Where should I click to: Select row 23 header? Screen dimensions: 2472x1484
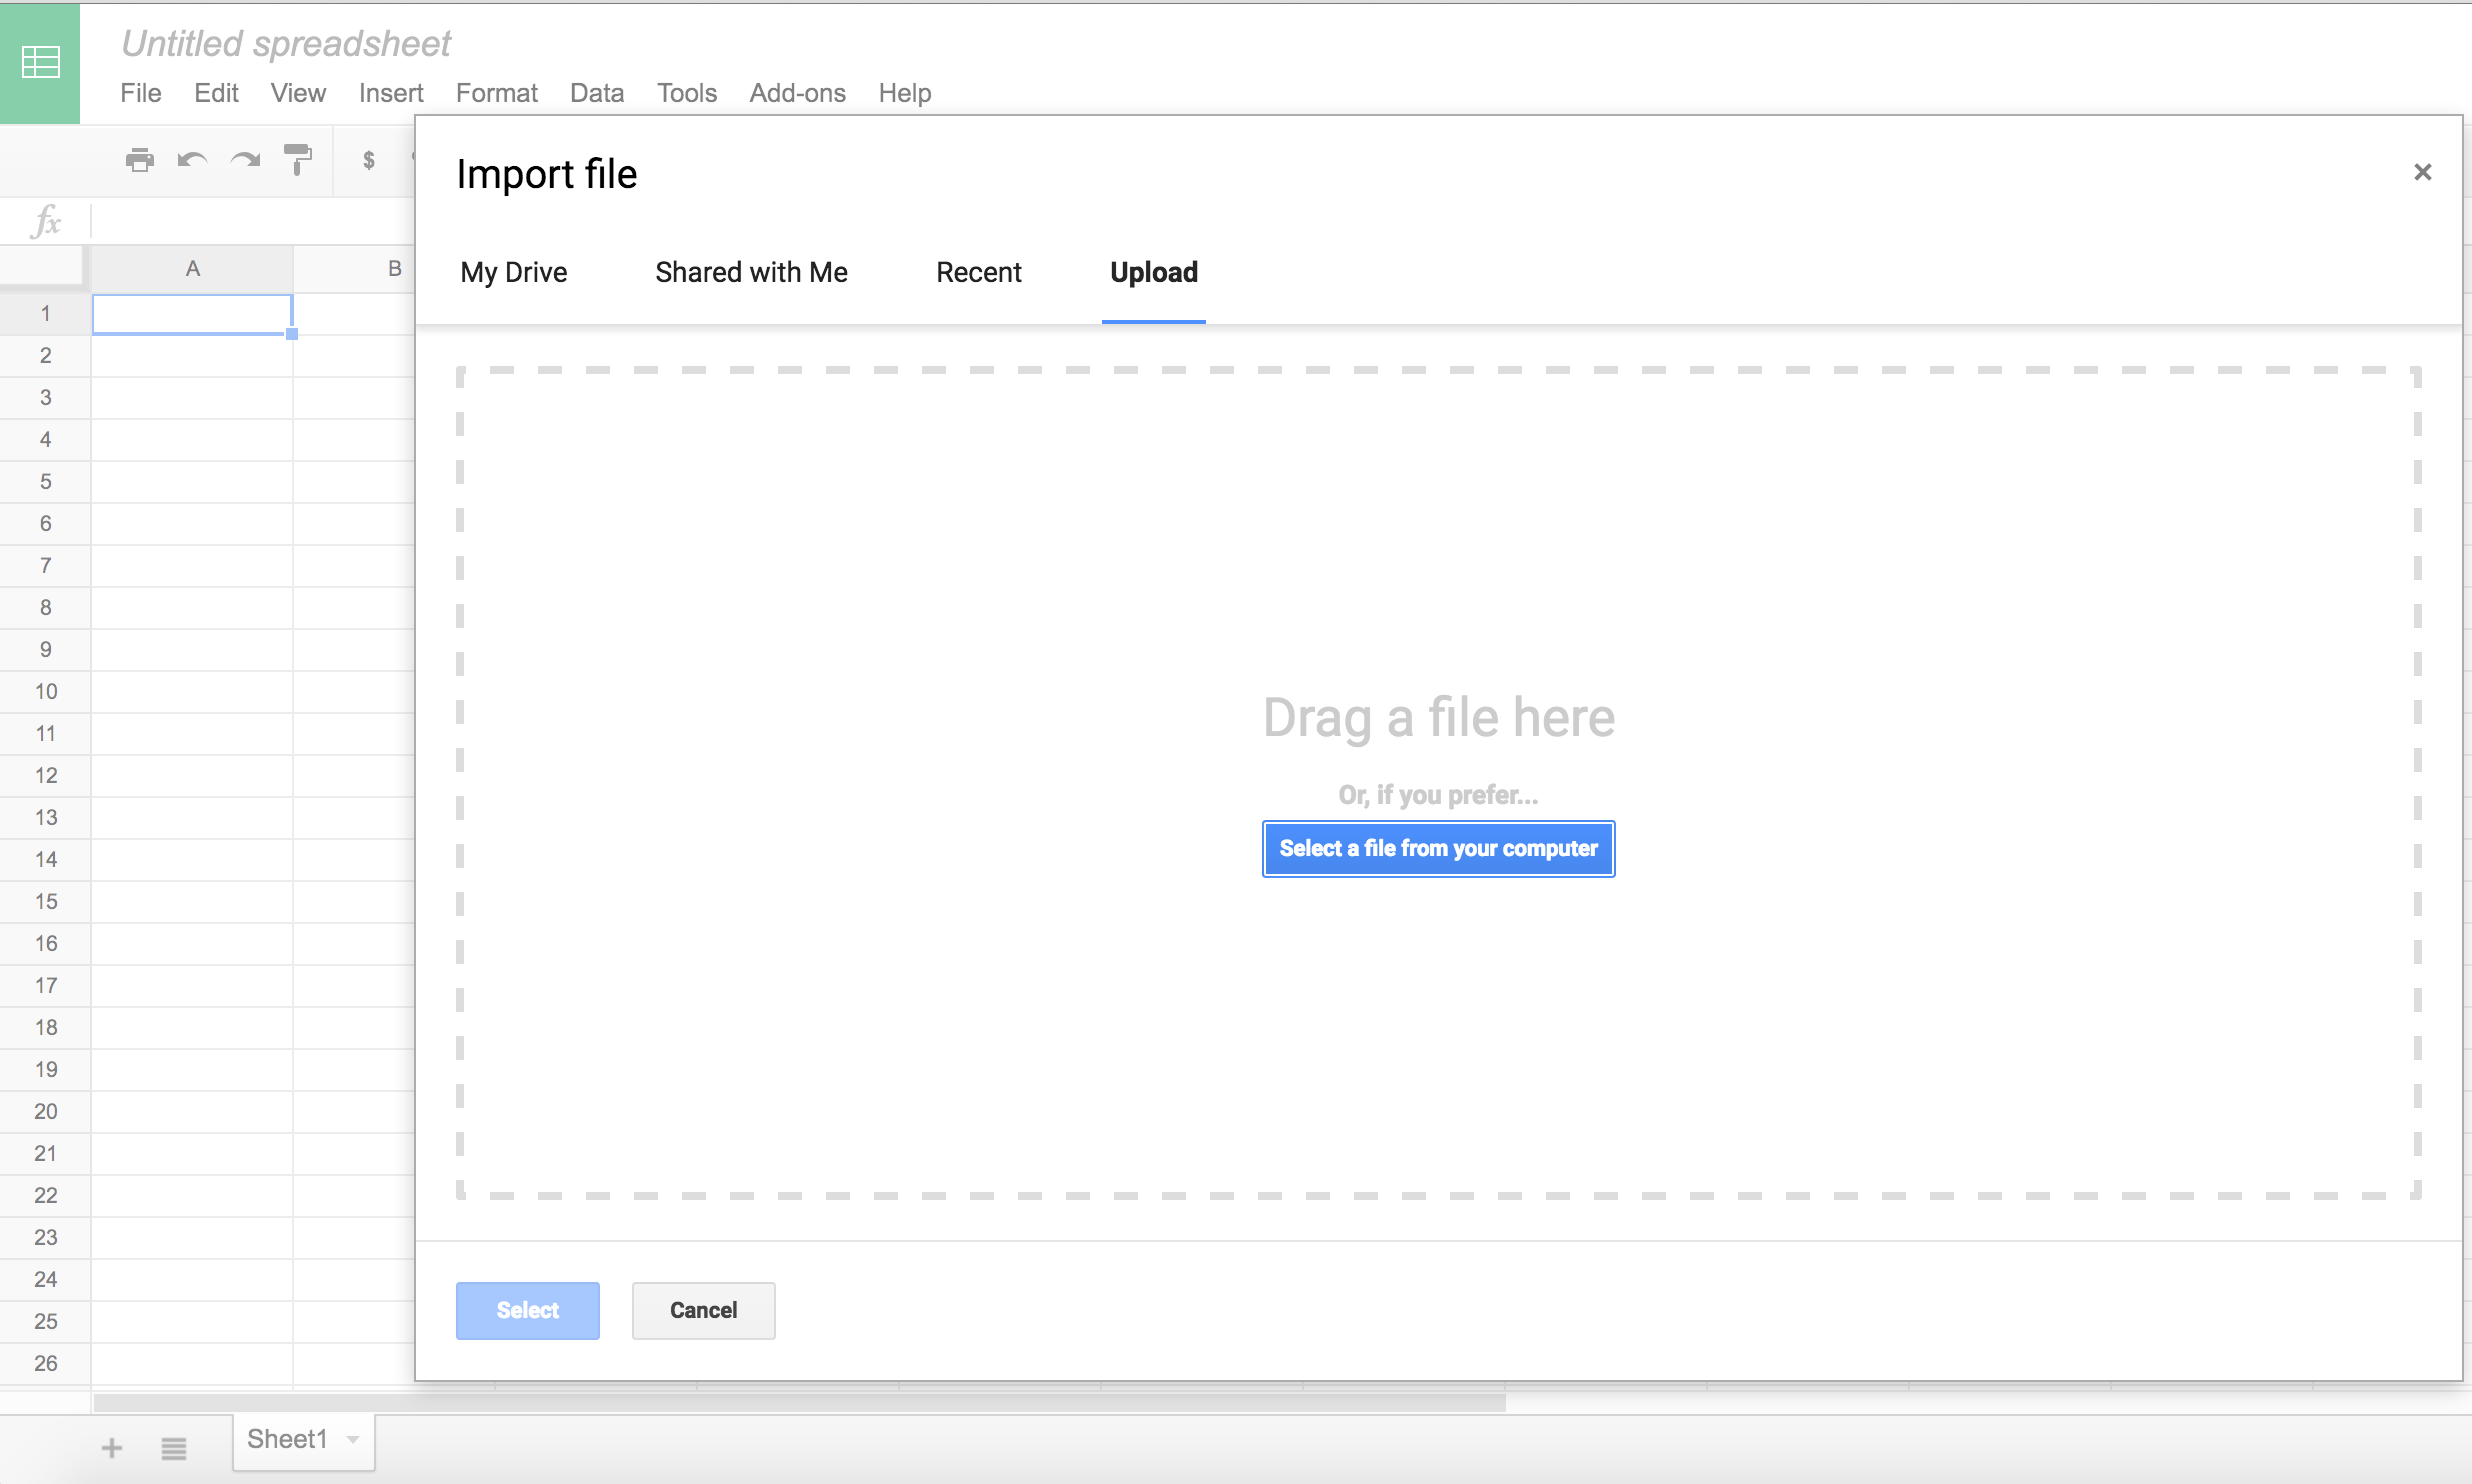pos(45,1238)
